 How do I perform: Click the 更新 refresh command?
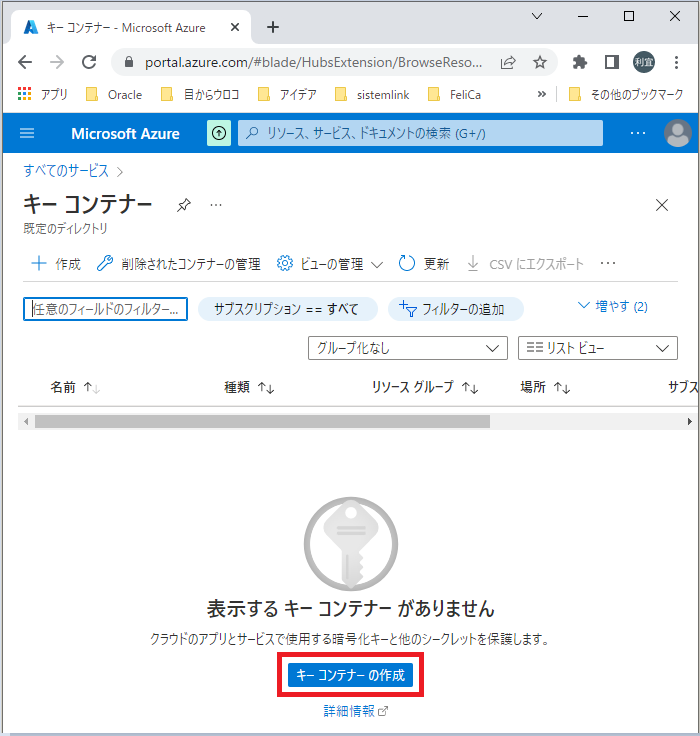424,264
